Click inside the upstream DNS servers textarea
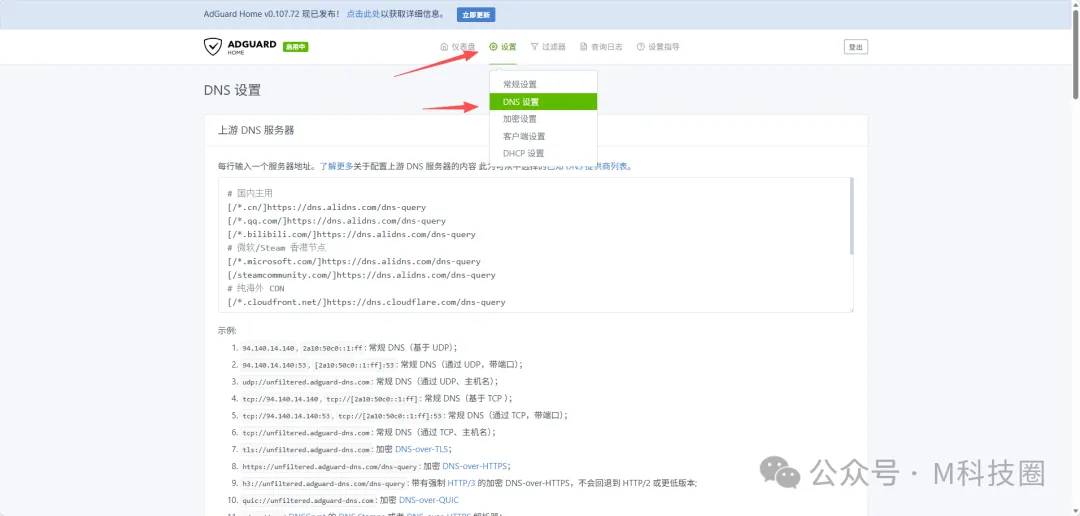The width and height of the screenshot is (1080, 516). pos(536,245)
